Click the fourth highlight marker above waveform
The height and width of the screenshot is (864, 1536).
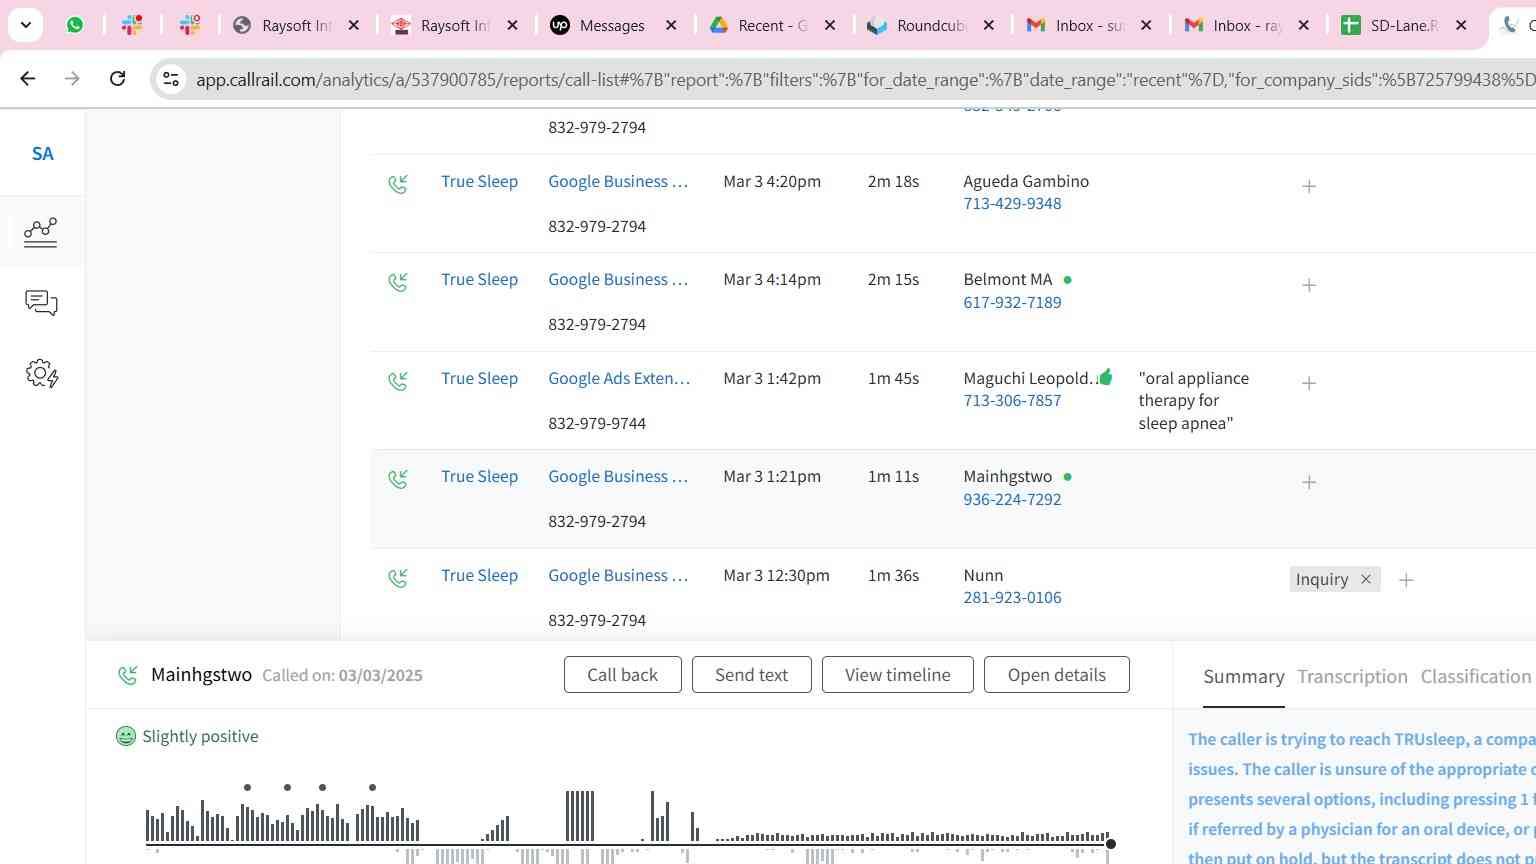(372, 788)
